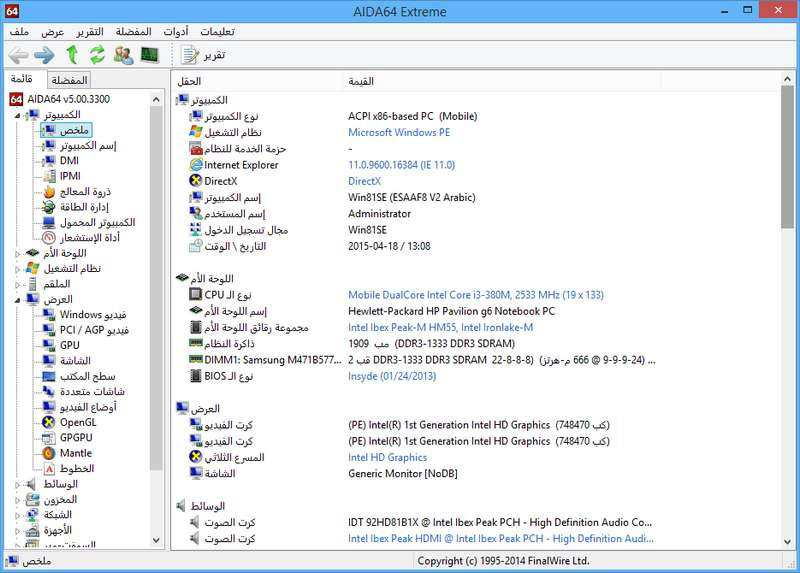Select the DMI tree item icon
800x573 pixels.
tap(49, 161)
